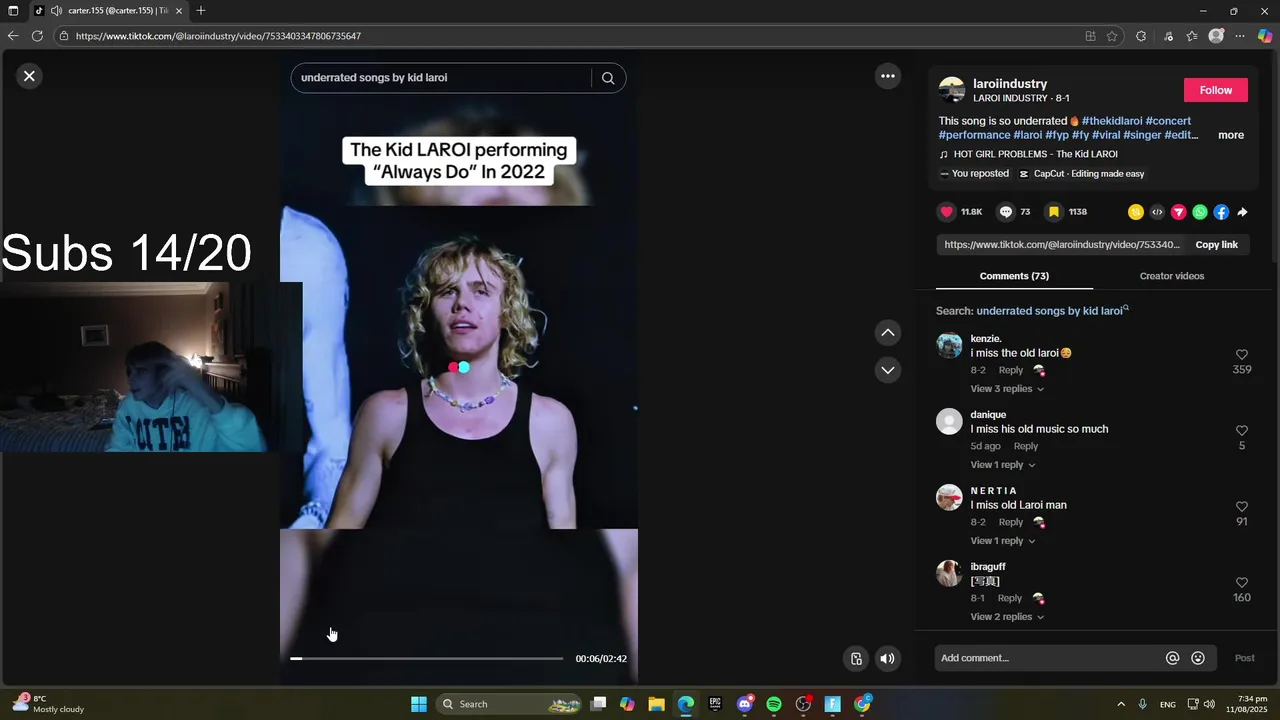The width and height of the screenshot is (1280, 720).
Task: Like kenzie's comment heart
Action: pyautogui.click(x=1242, y=355)
